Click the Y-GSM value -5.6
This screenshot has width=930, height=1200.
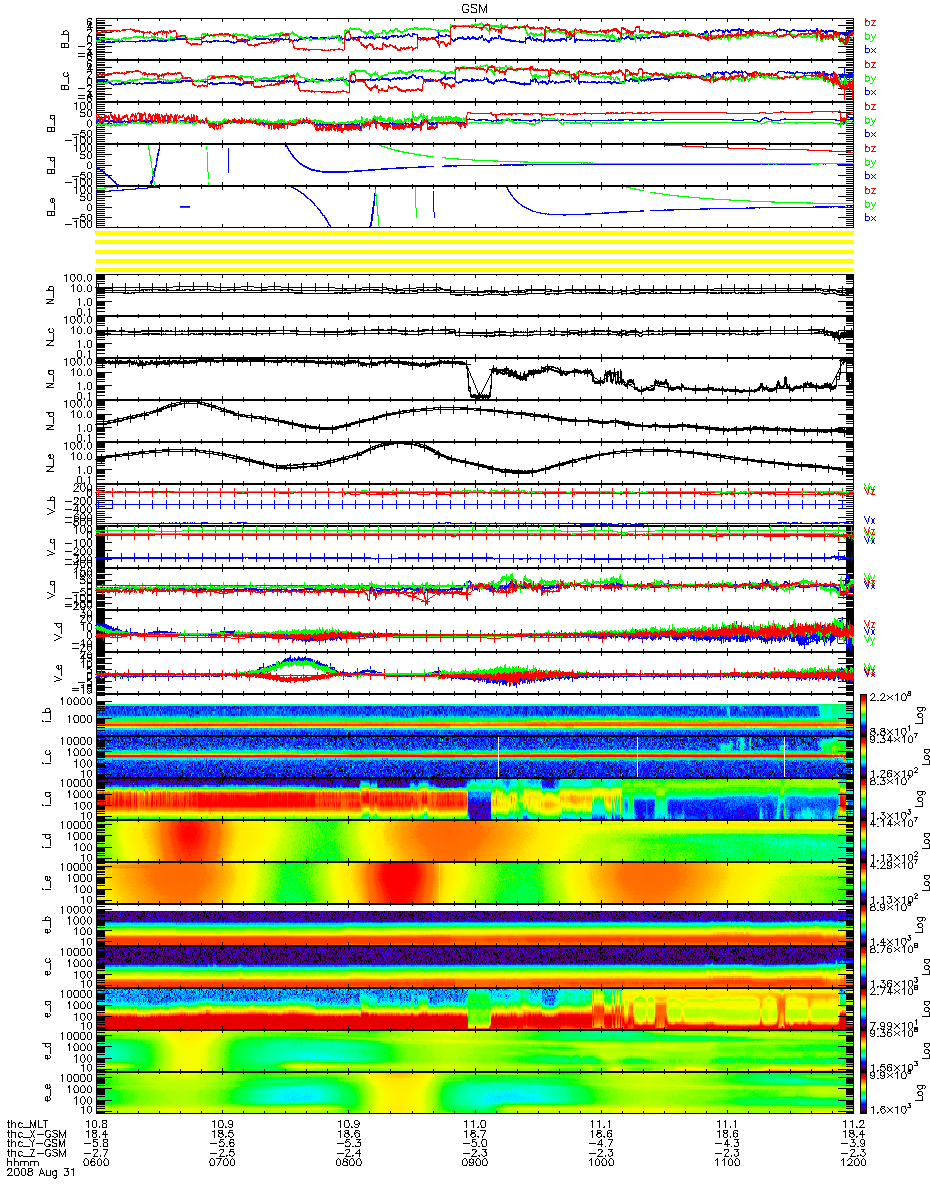[x=223, y=1144]
